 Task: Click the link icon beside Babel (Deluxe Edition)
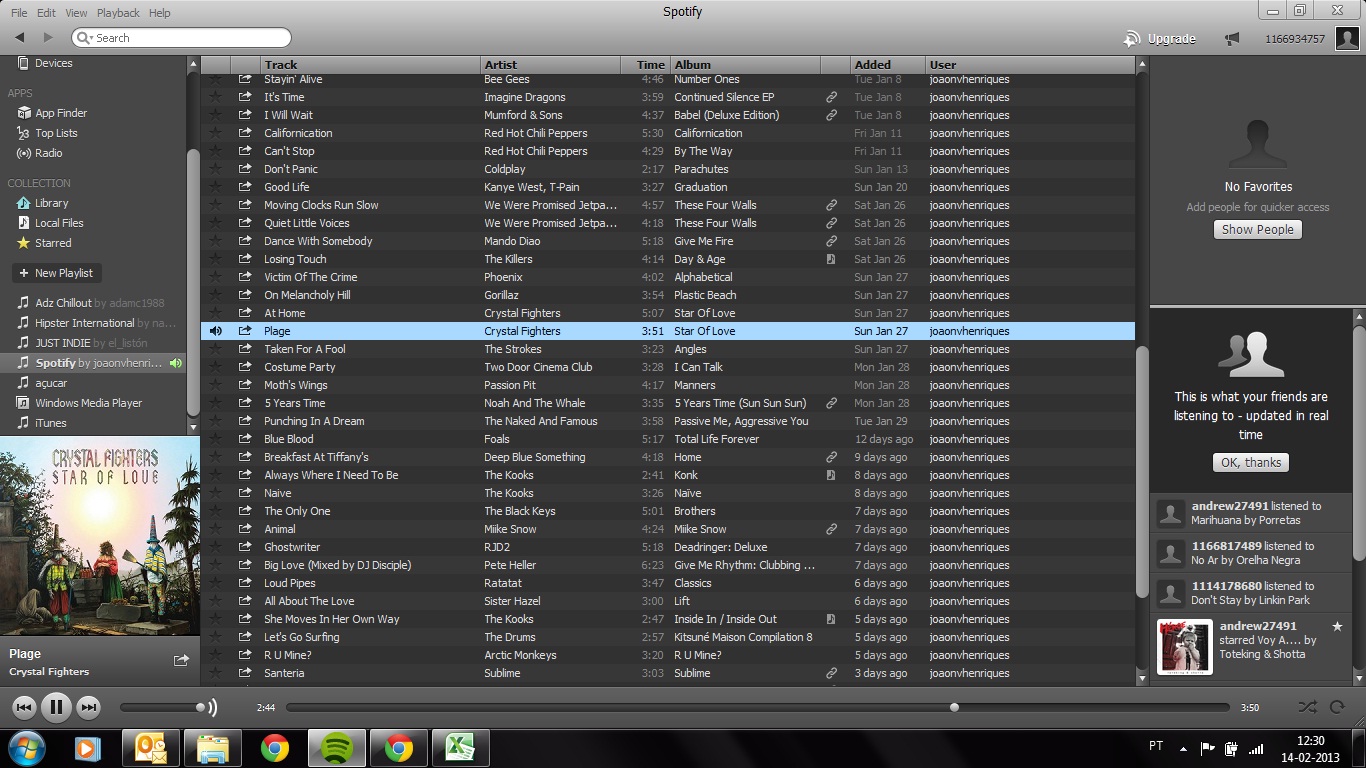pos(831,115)
